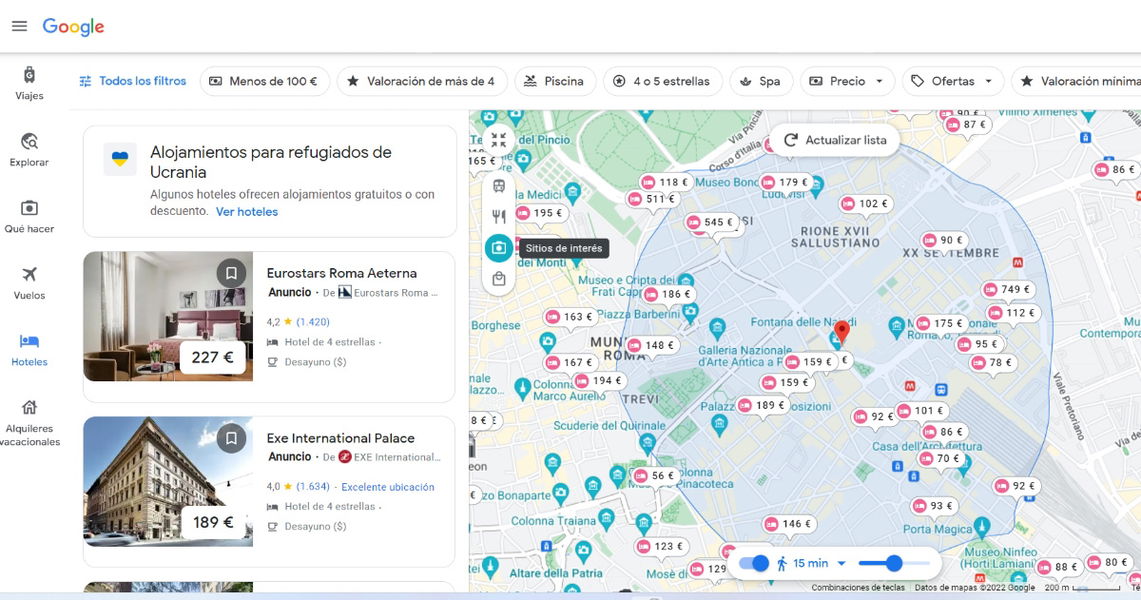This screenshot has width=1141, height=600.
Task: Click the Excelente ubicación label
Action: coord(388,487)
